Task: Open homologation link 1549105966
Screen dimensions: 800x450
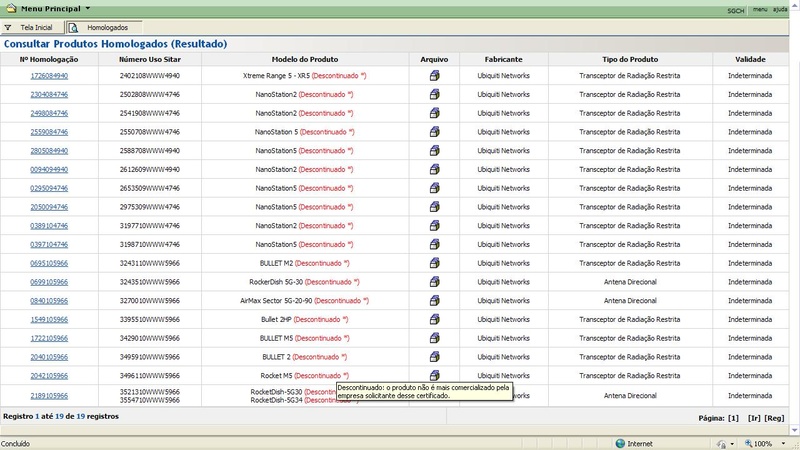Action: 49,319
